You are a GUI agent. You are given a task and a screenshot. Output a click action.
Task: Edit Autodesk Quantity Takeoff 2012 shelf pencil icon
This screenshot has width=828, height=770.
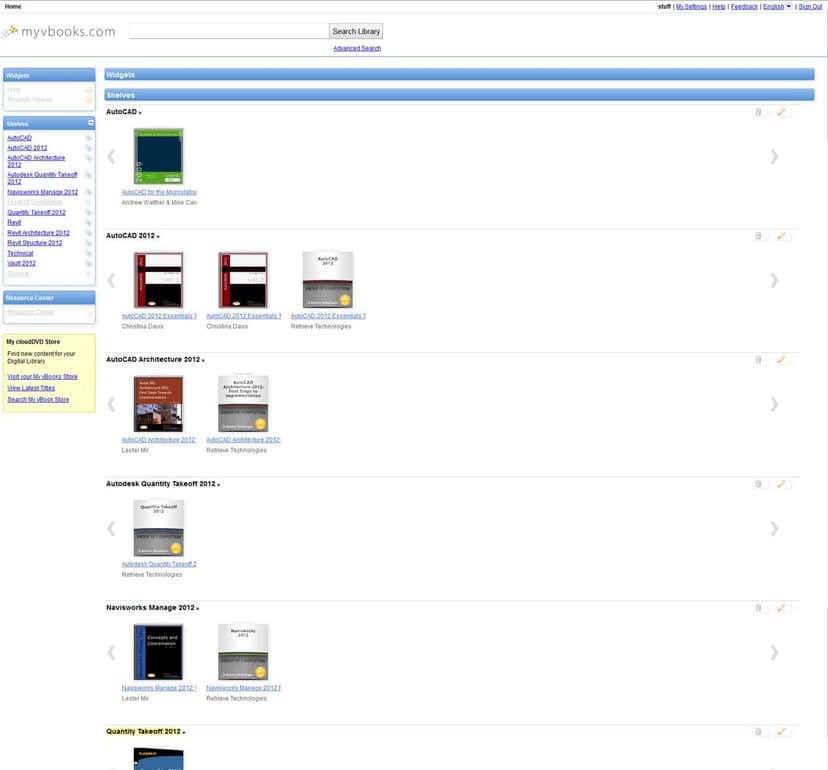point(781,484)
